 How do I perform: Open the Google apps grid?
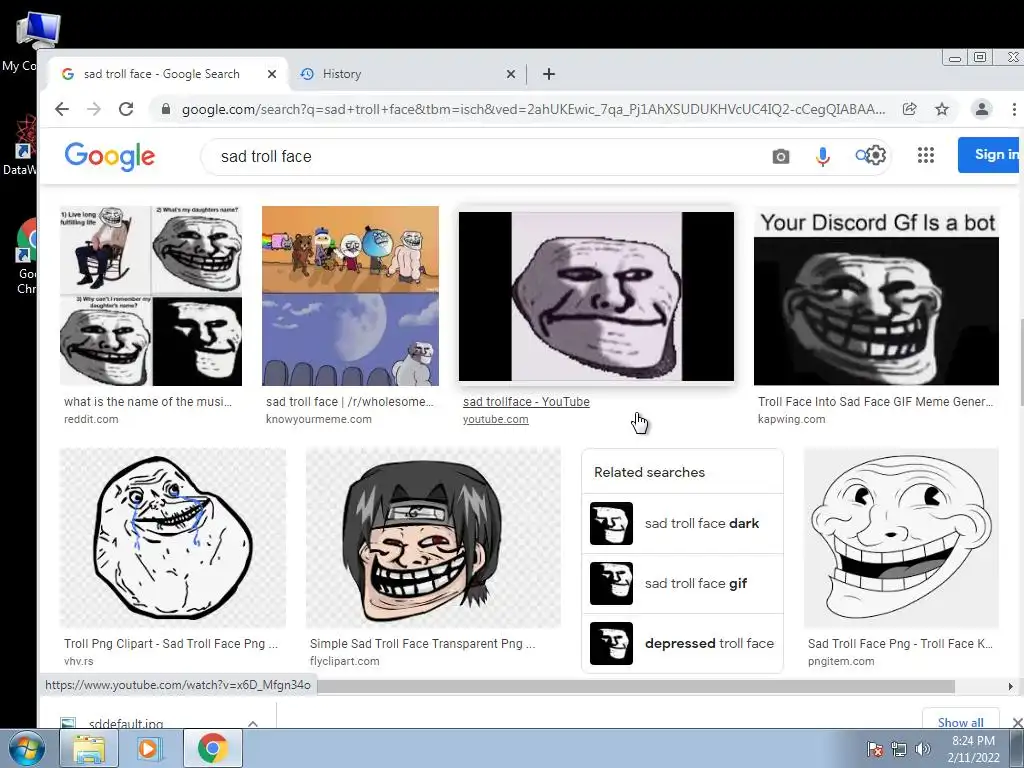click(925, 155)
